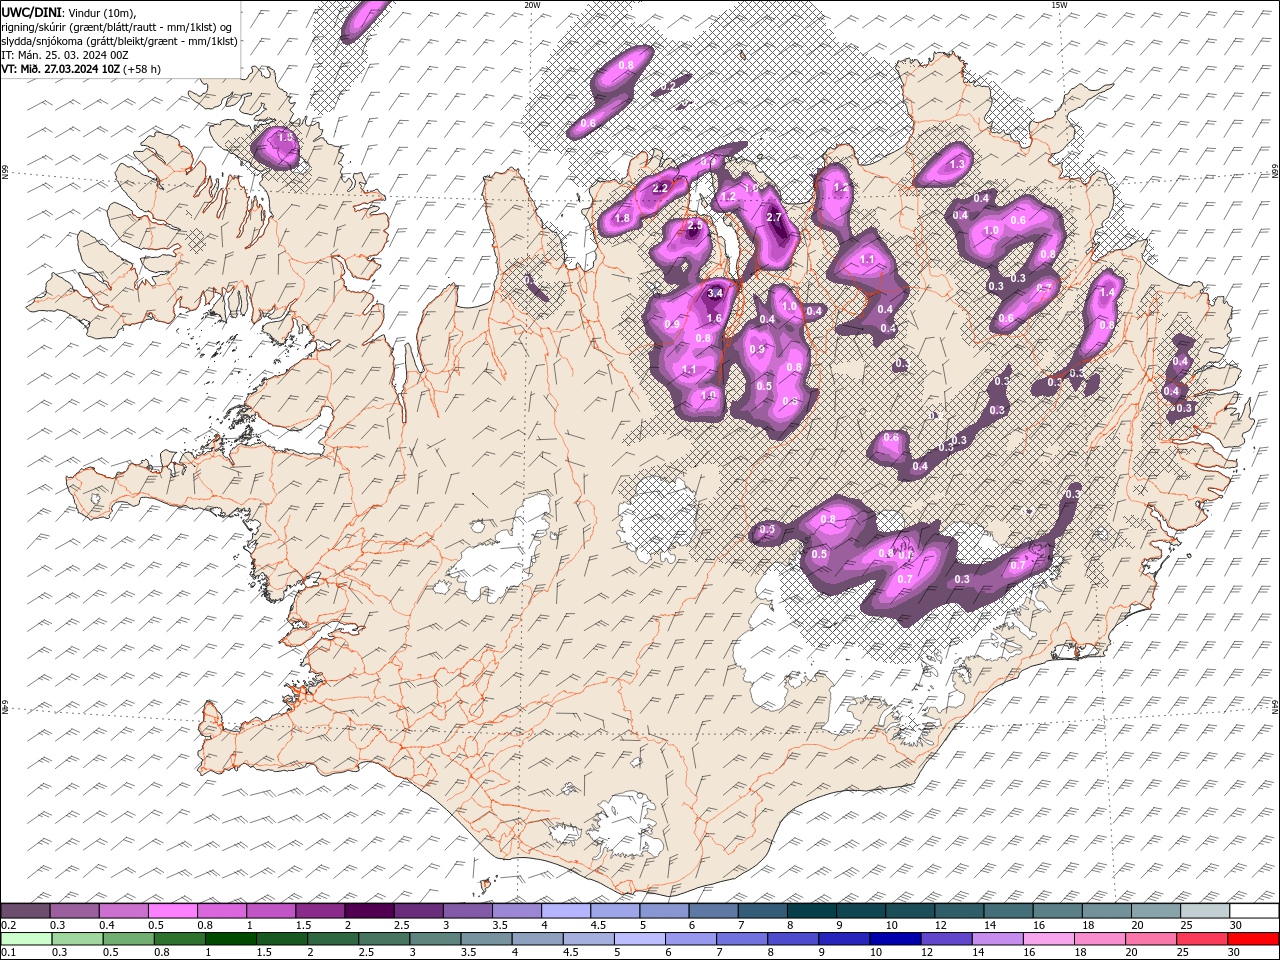Pick the deep blue rain swatch between 10 and 12
Viewport: 1280px width, 960px height.
[x=896, y=939]
